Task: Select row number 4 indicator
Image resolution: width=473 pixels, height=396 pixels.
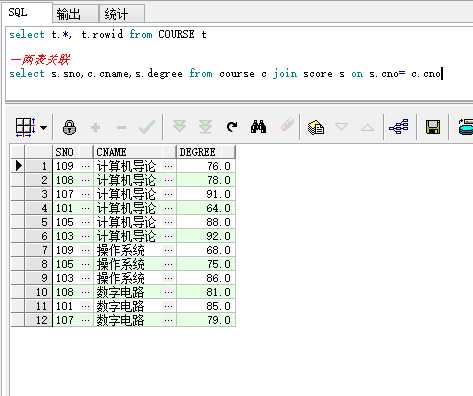Action: click(38, 208)
